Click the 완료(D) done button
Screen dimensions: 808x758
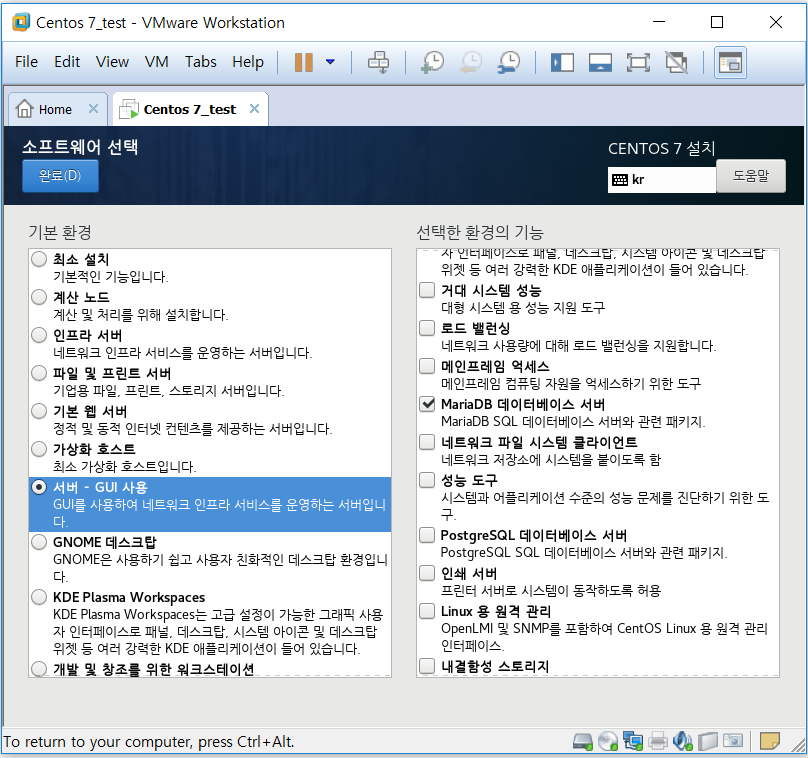click(60, 176)
